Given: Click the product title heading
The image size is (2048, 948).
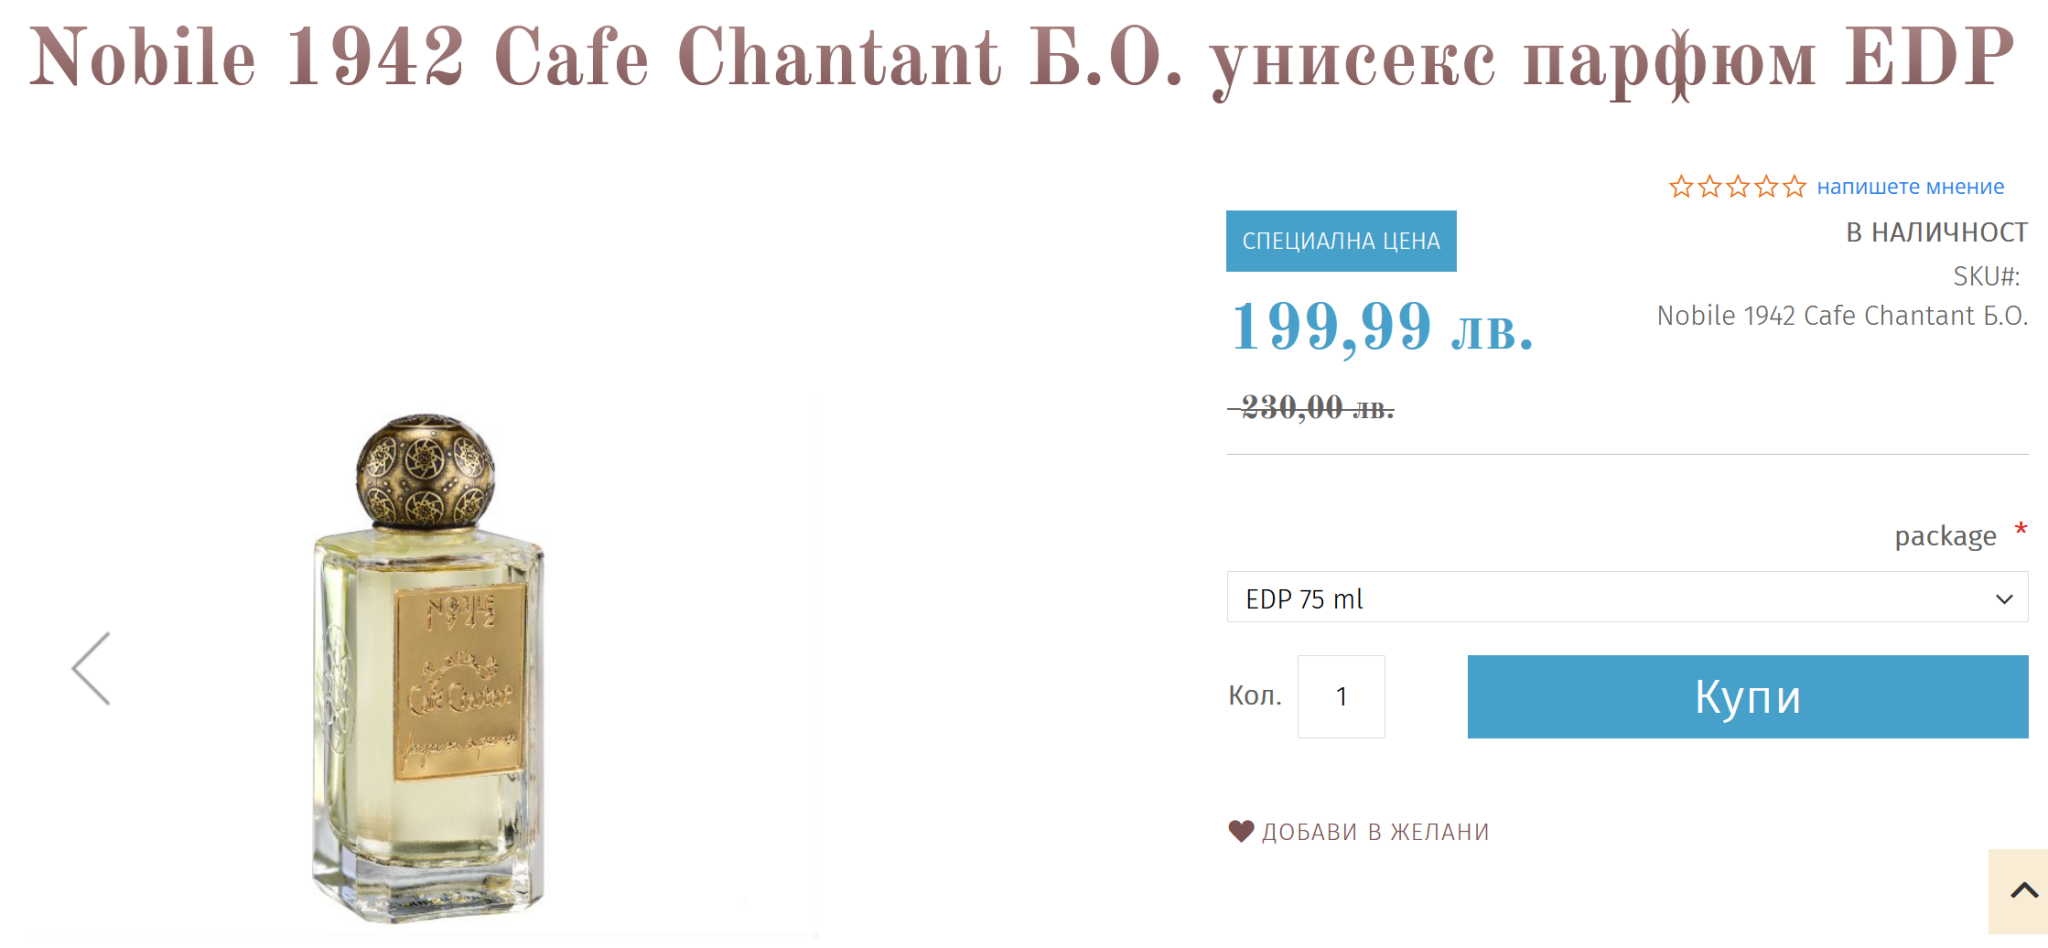Looking at the screenshot, I should click(1022, 58).
